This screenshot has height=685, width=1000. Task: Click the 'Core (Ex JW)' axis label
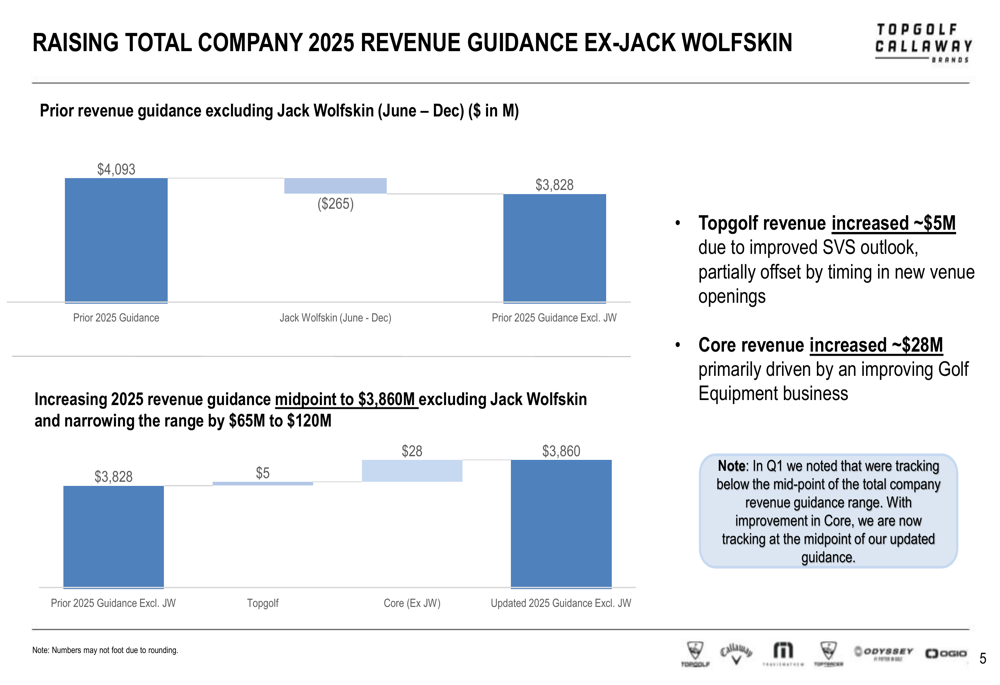tap(412, 603)
